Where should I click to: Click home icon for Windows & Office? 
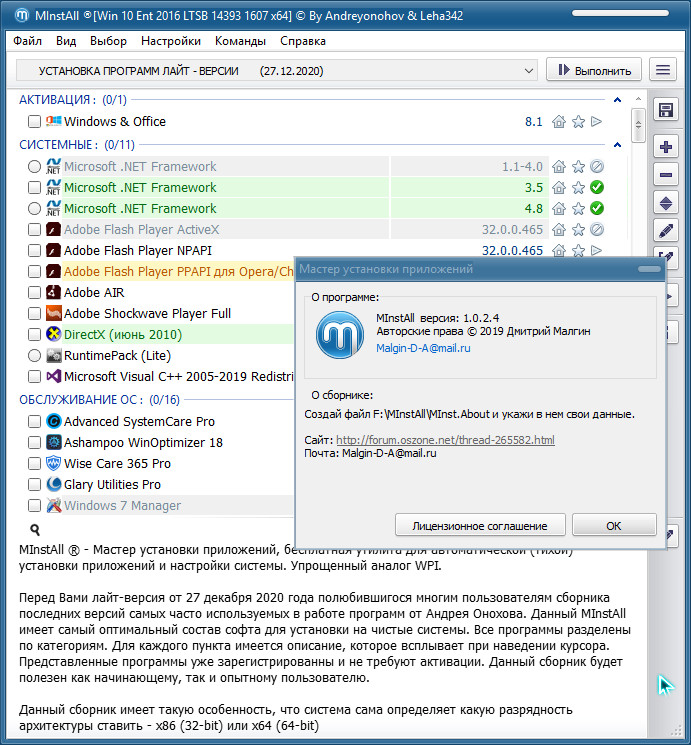[559, 122]
